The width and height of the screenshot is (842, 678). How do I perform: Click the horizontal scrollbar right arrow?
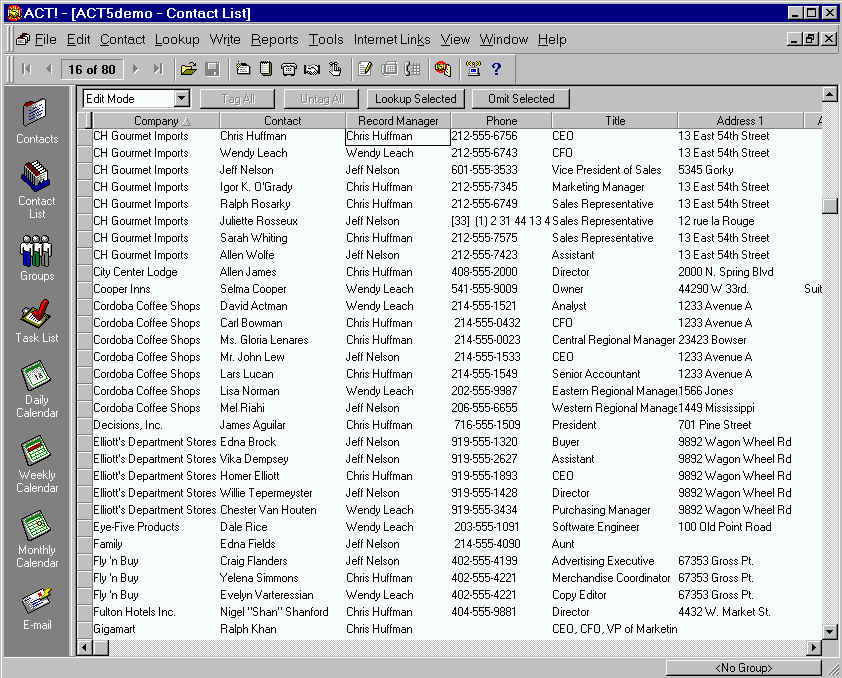coord(814,647)
